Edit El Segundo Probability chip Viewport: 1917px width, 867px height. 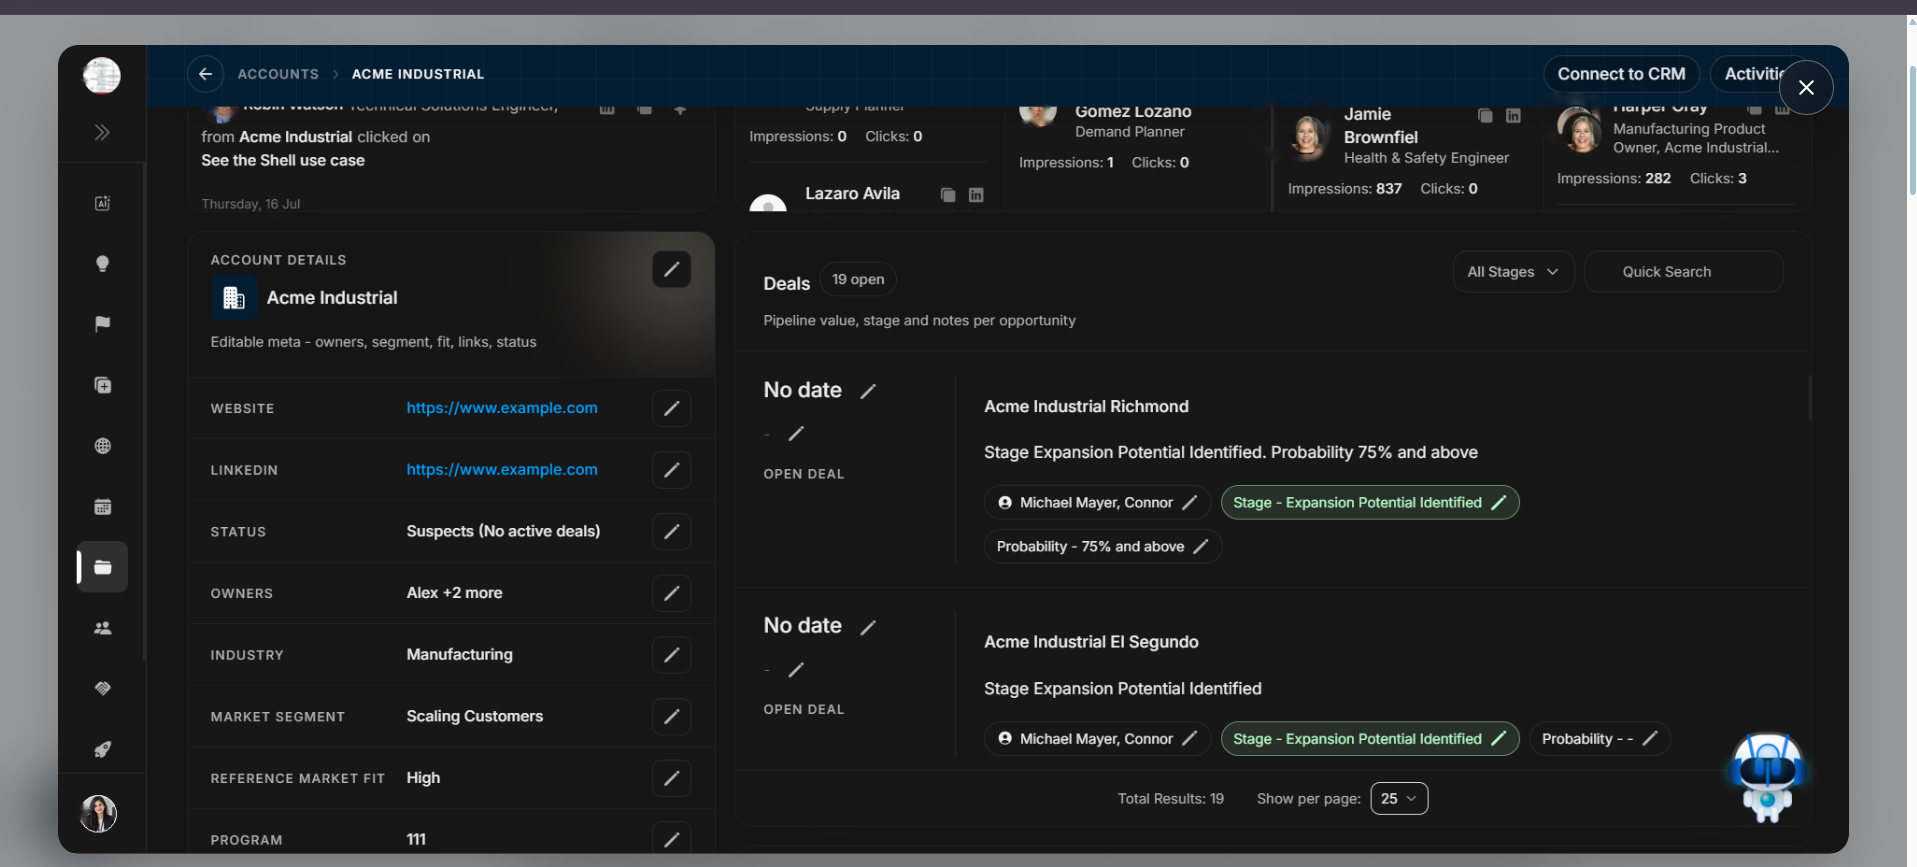tap(1650, 739)
